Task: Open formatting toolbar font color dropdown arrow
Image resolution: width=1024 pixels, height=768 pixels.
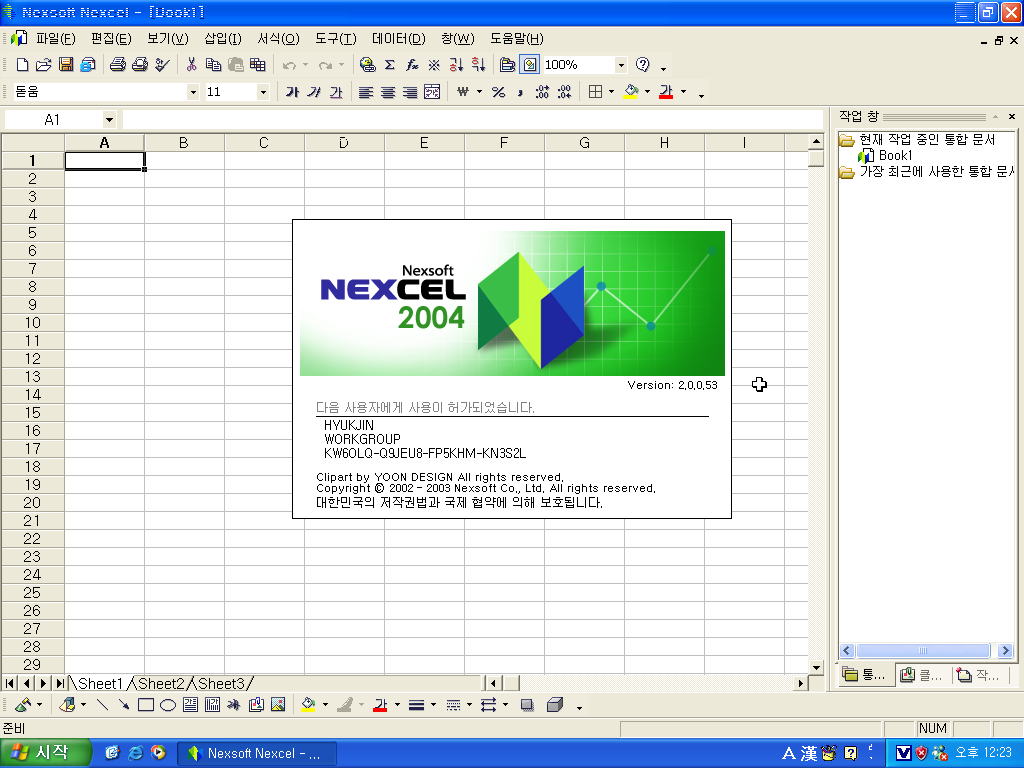Action: click(x=683, y=92)
